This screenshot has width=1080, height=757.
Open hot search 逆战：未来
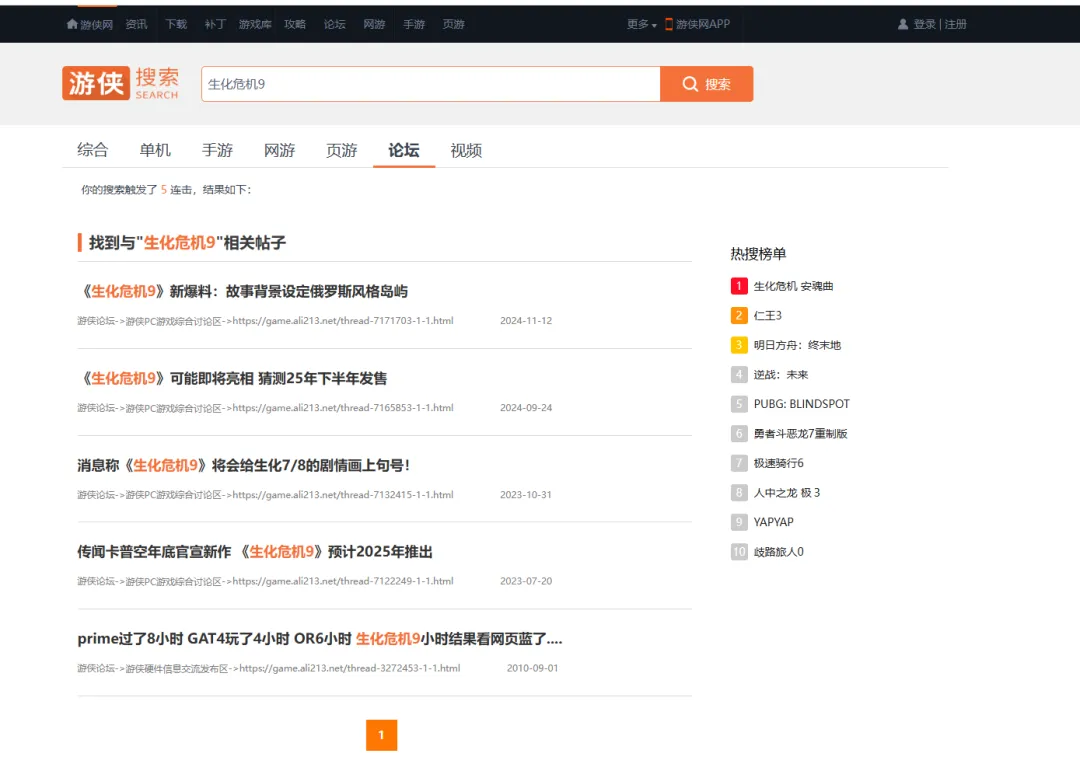(x=780, y=375)
